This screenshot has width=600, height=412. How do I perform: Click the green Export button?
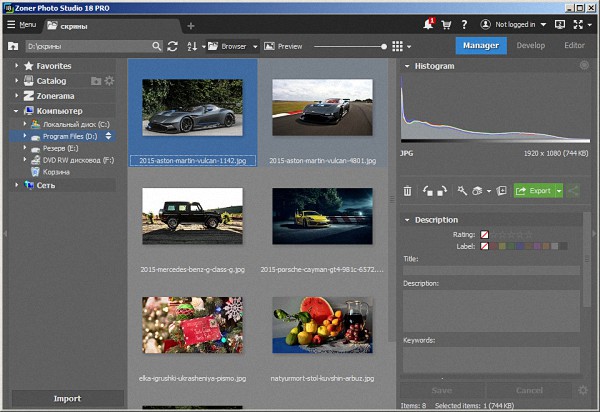click(x=534, y=191)
